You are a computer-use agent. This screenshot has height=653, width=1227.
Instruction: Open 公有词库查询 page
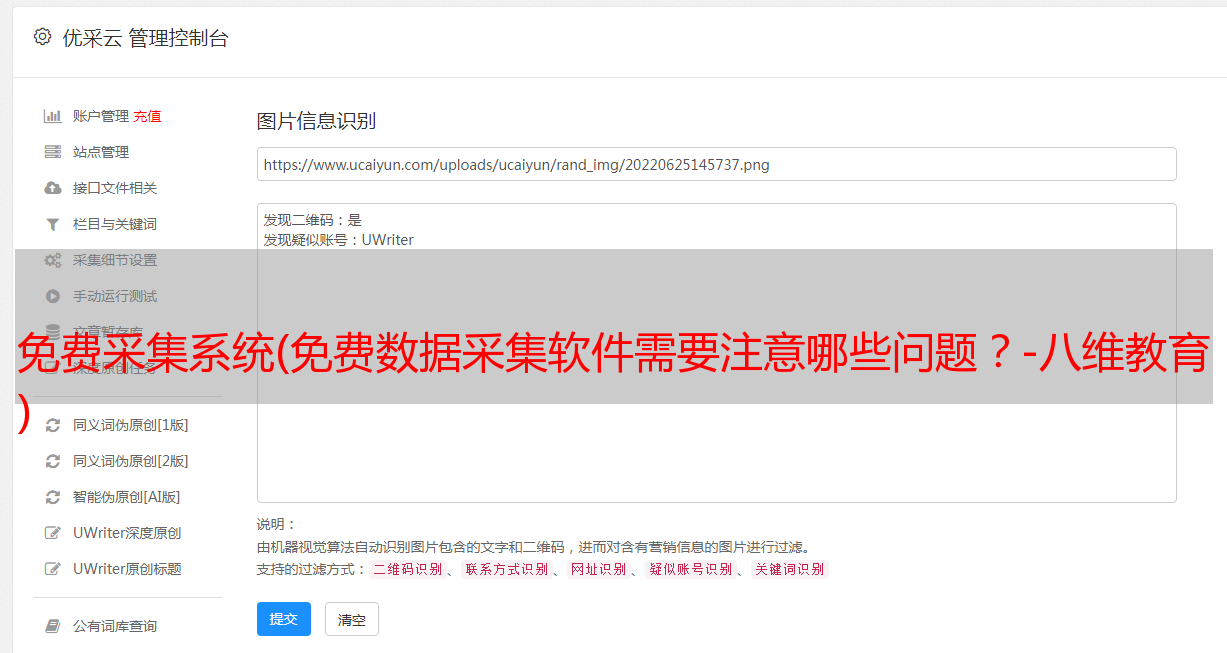point(115,626)
